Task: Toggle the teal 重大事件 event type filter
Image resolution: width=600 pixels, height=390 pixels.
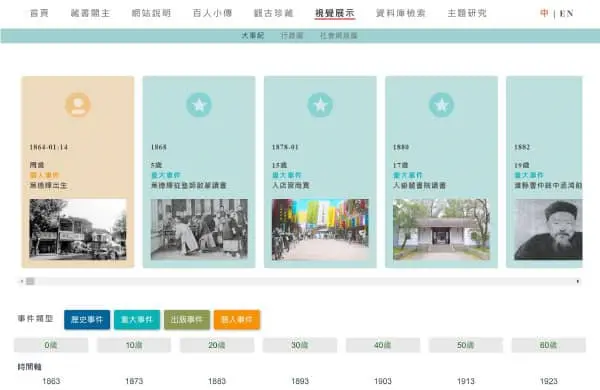Action: [137, 320]
